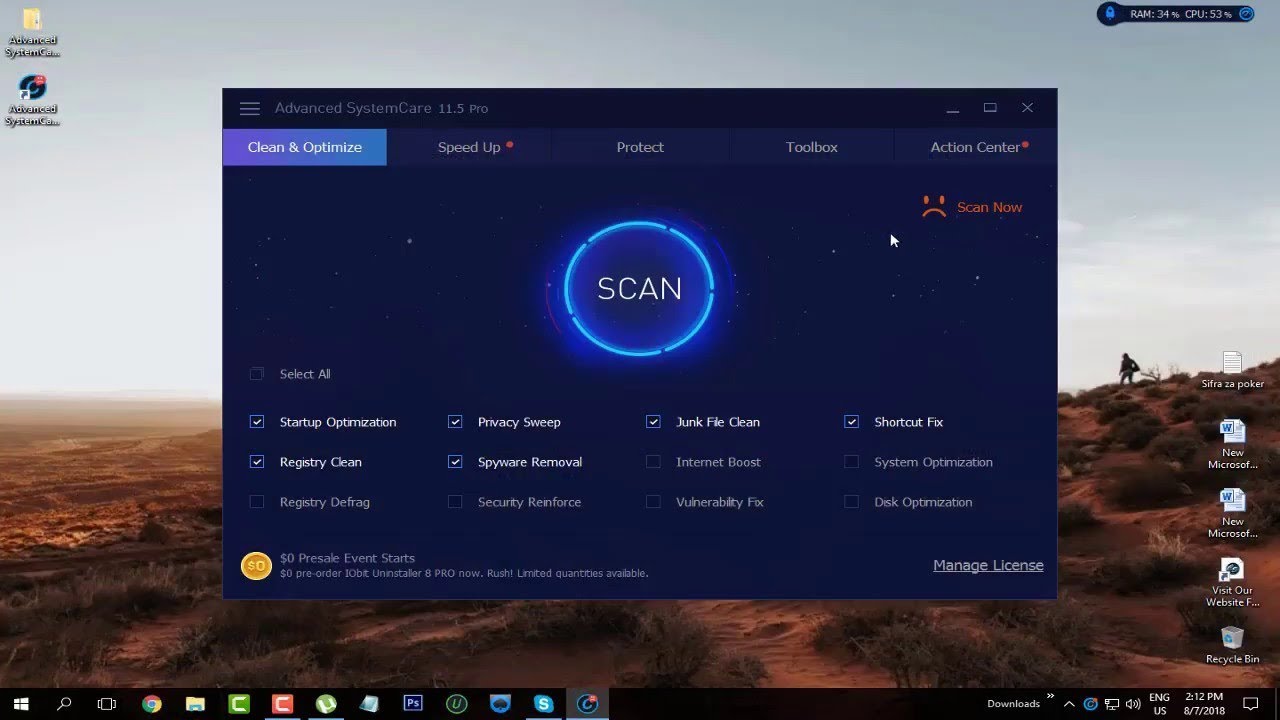
Task: Expand the hidden system tray icons chevron
Action: pos(1069,704)
